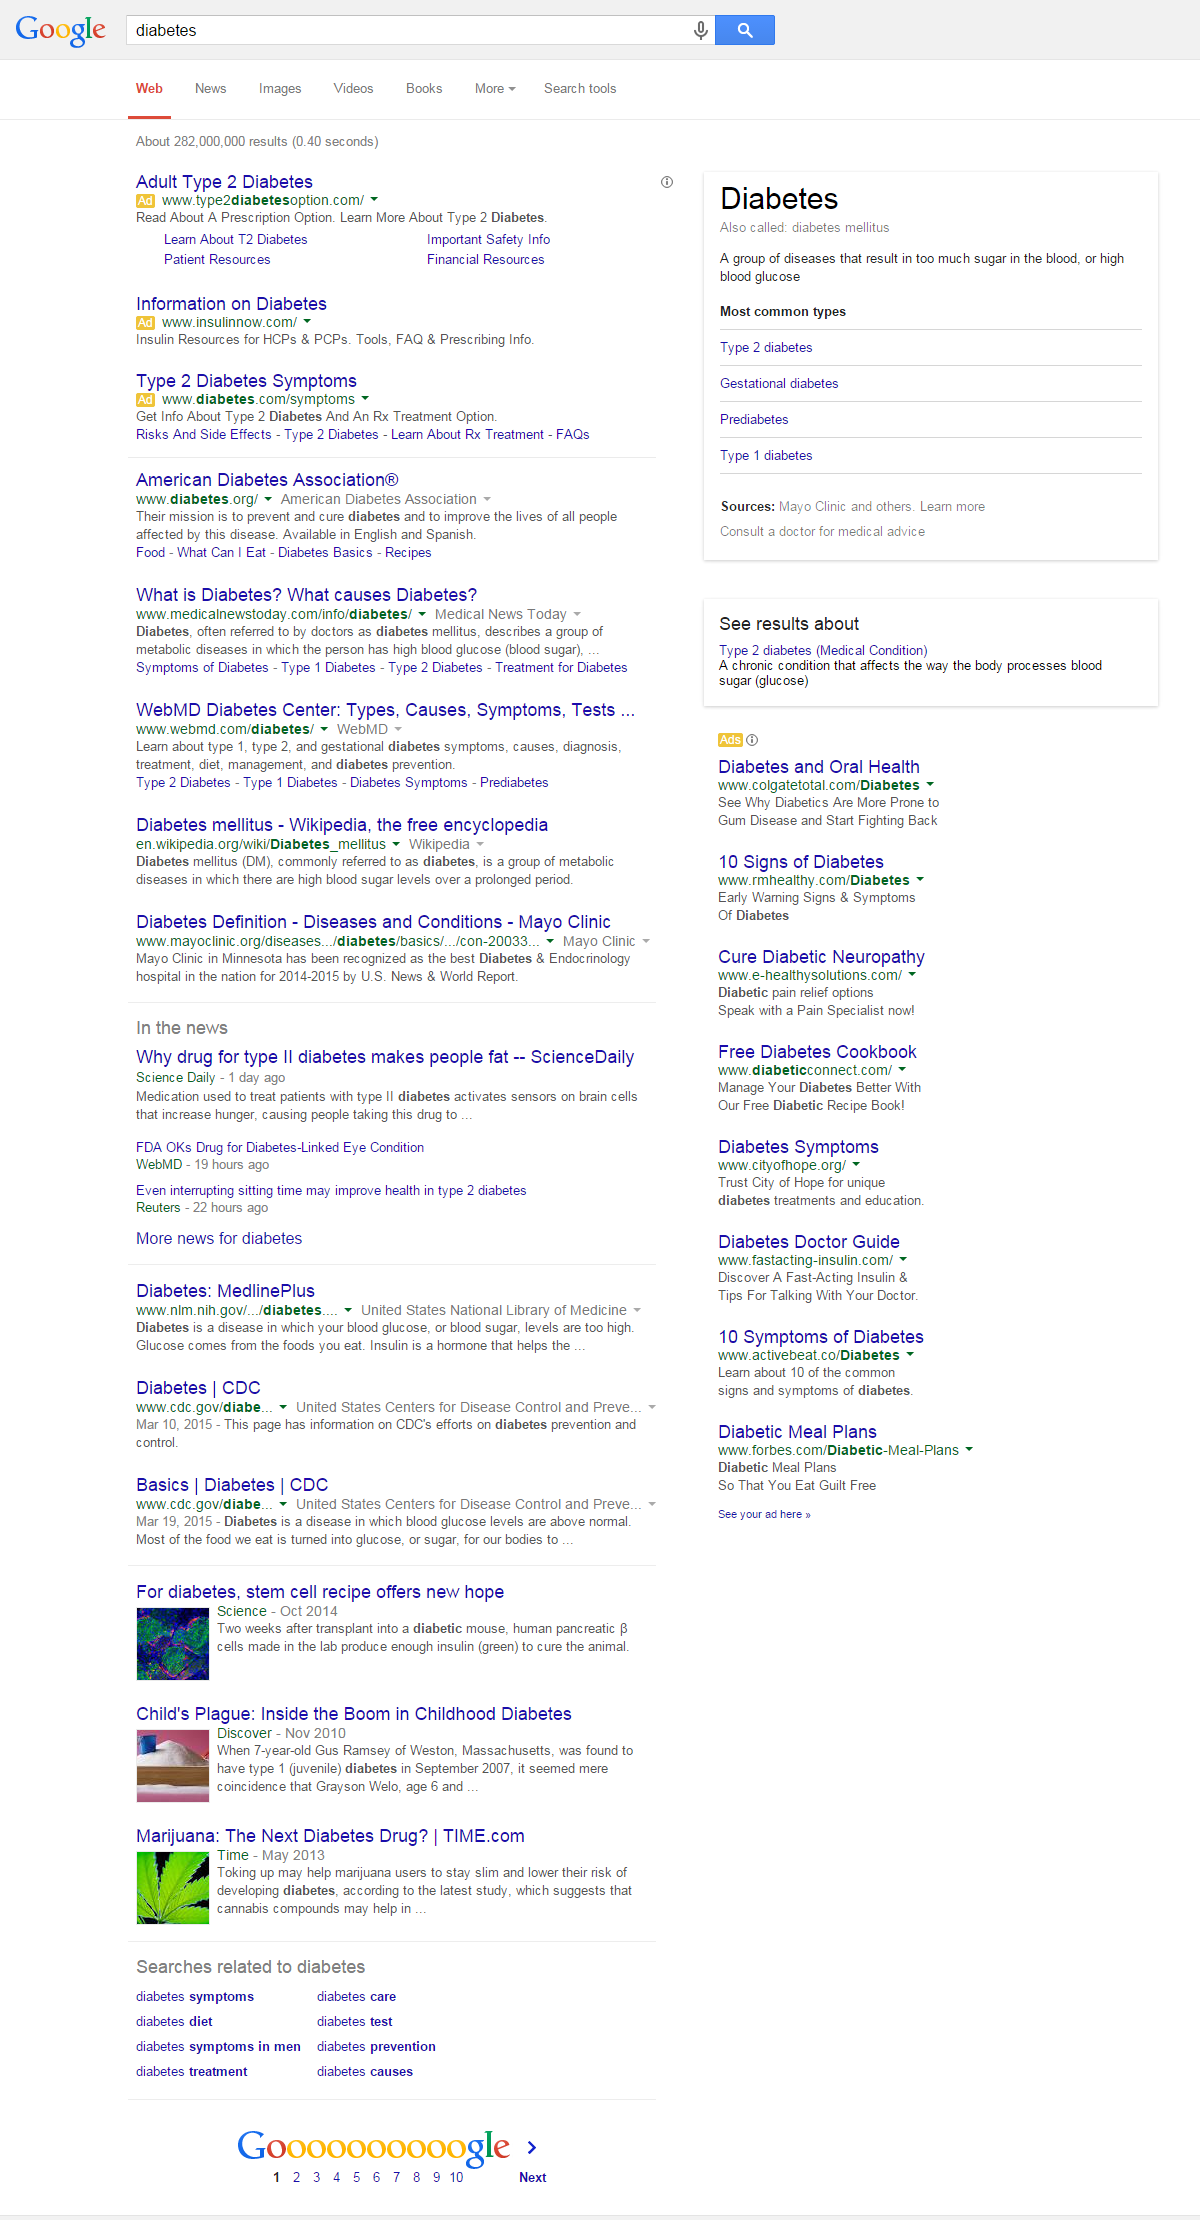
Task: Open the stem cell article thumbnail
Action: [173, 1643]
